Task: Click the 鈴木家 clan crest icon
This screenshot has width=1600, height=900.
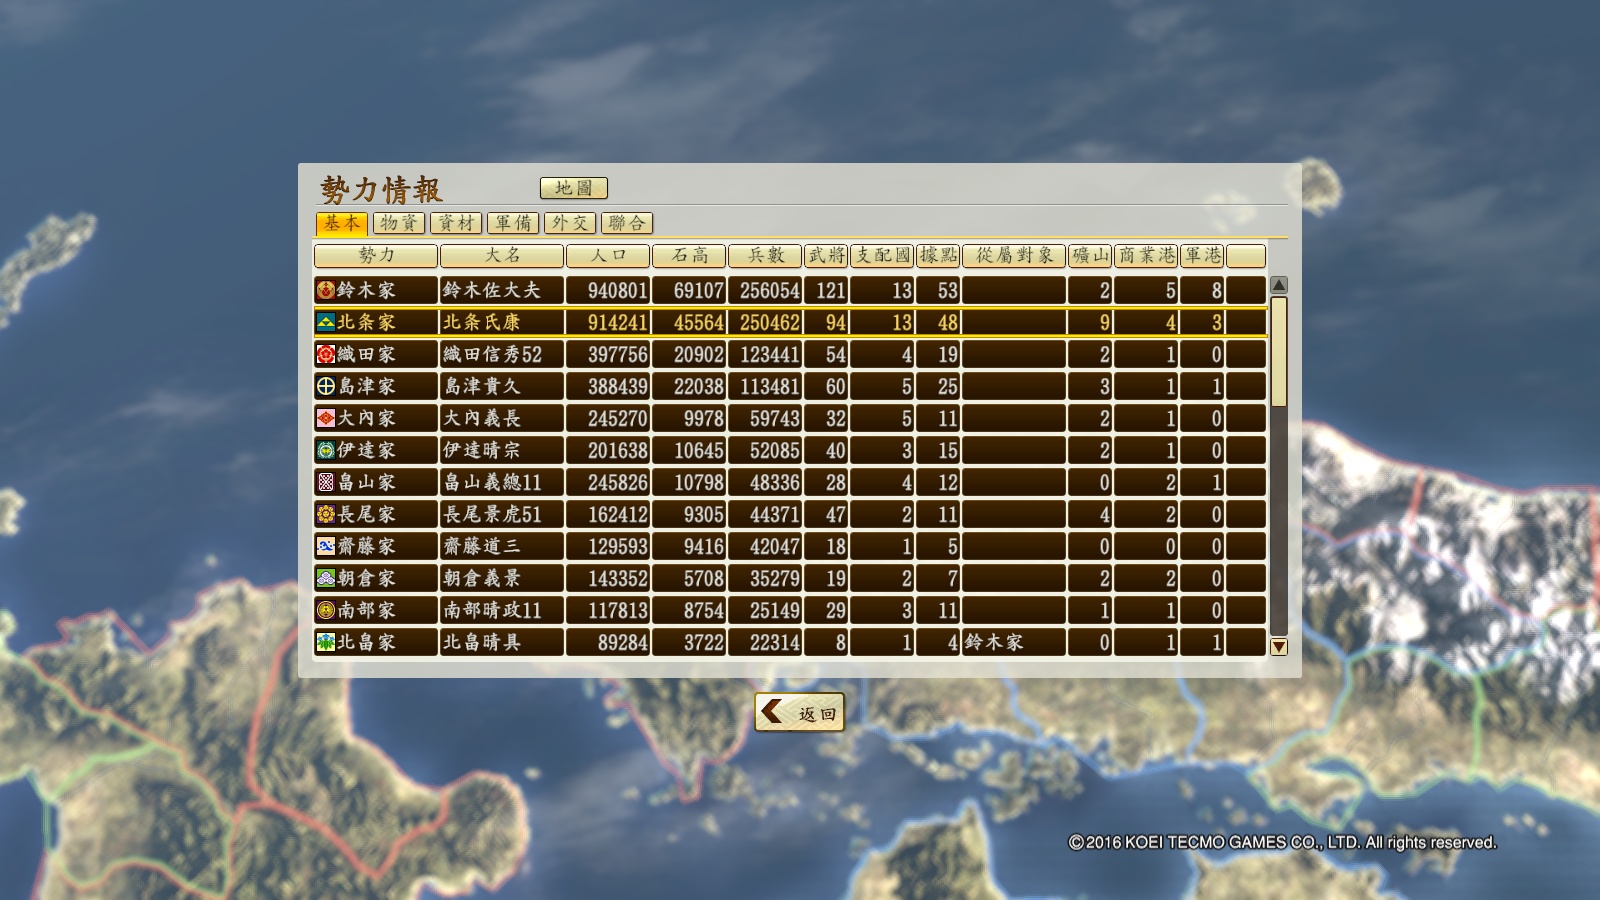Action: (x=326, y=290)
